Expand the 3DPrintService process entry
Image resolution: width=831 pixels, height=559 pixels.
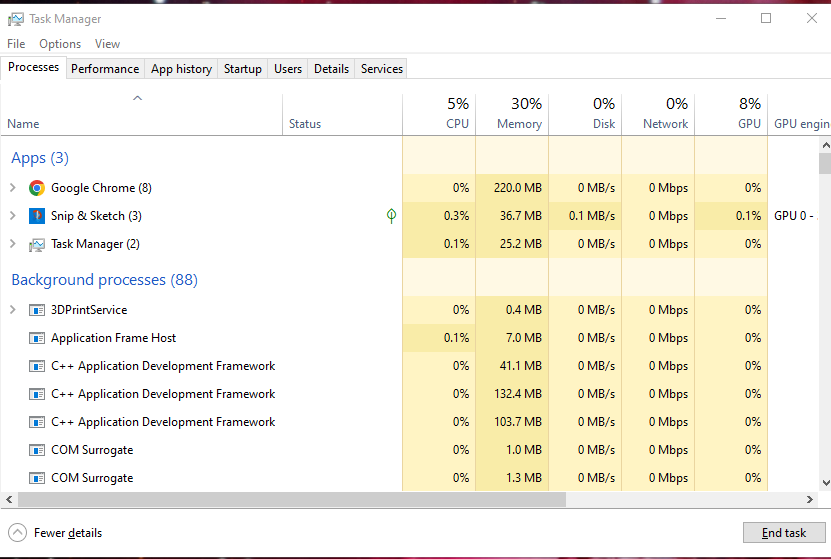pos(12,310)
